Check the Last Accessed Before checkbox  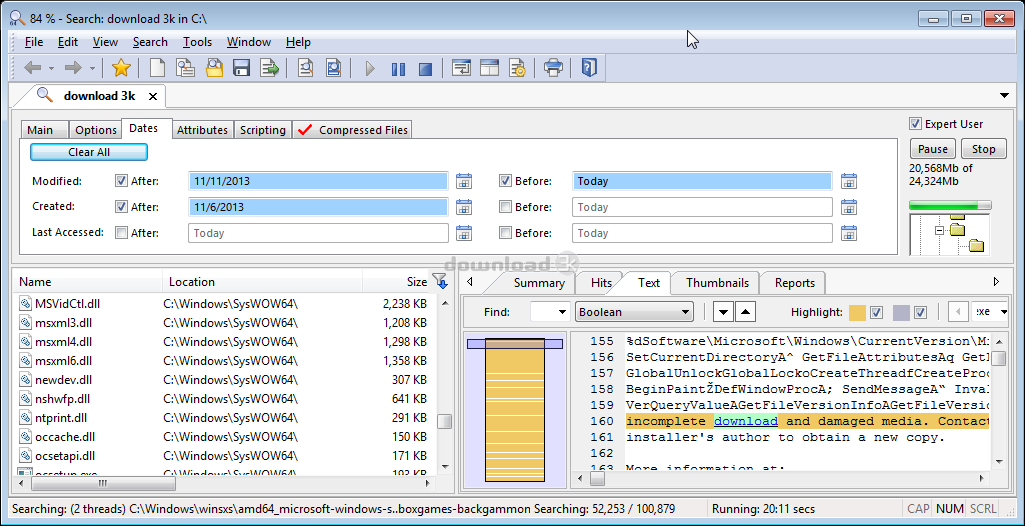pos(505,232)
